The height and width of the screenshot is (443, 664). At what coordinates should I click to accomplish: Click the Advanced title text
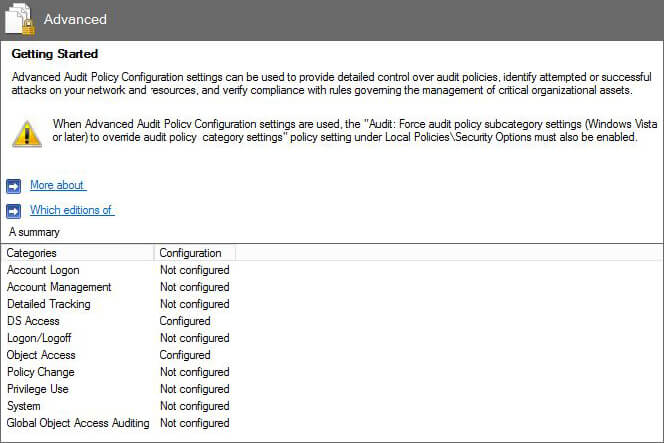click(x=75, y=19)
